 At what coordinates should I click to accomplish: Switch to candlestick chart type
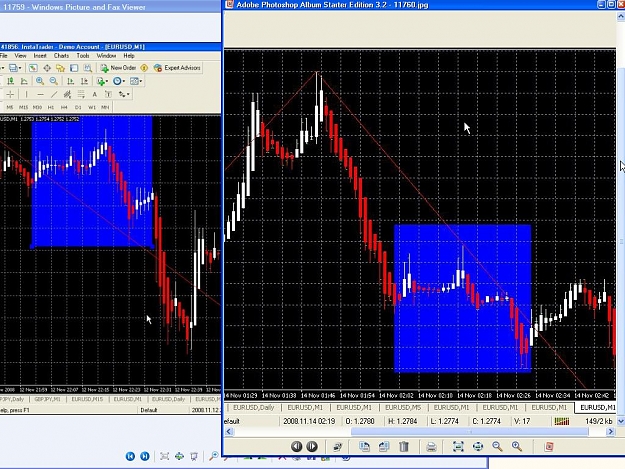pos(11,81)
